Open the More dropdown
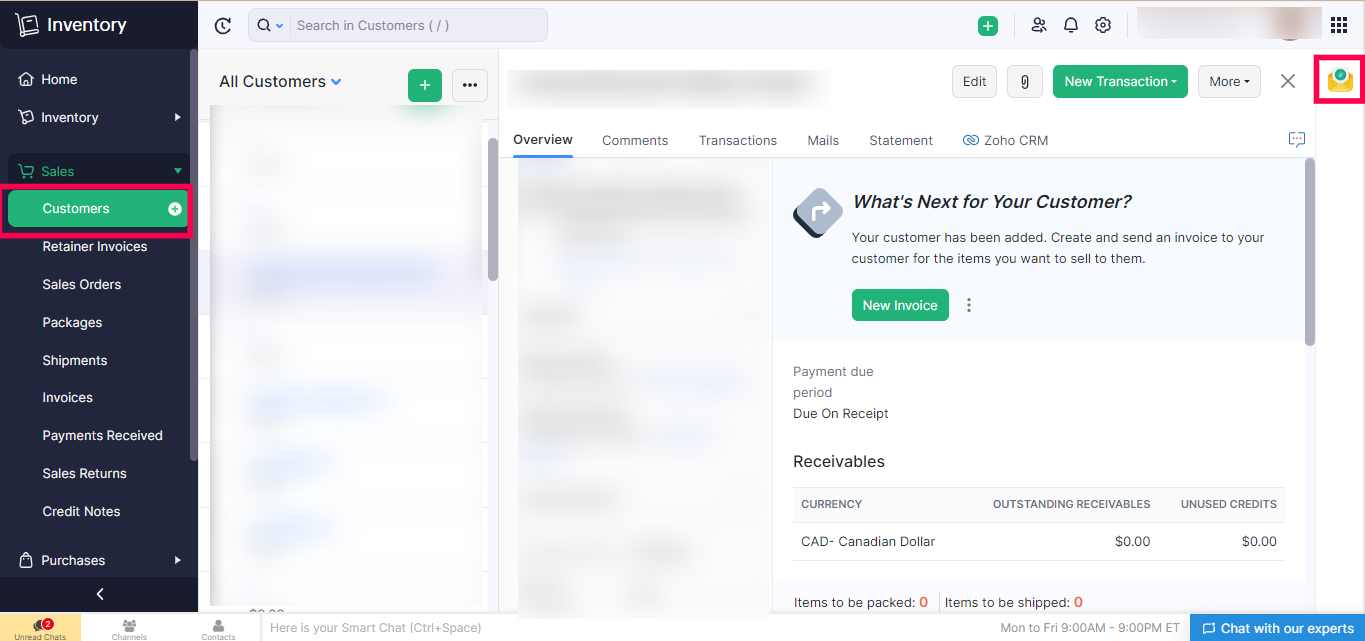Screen dimensions: 1365x641 [1229, 82]
